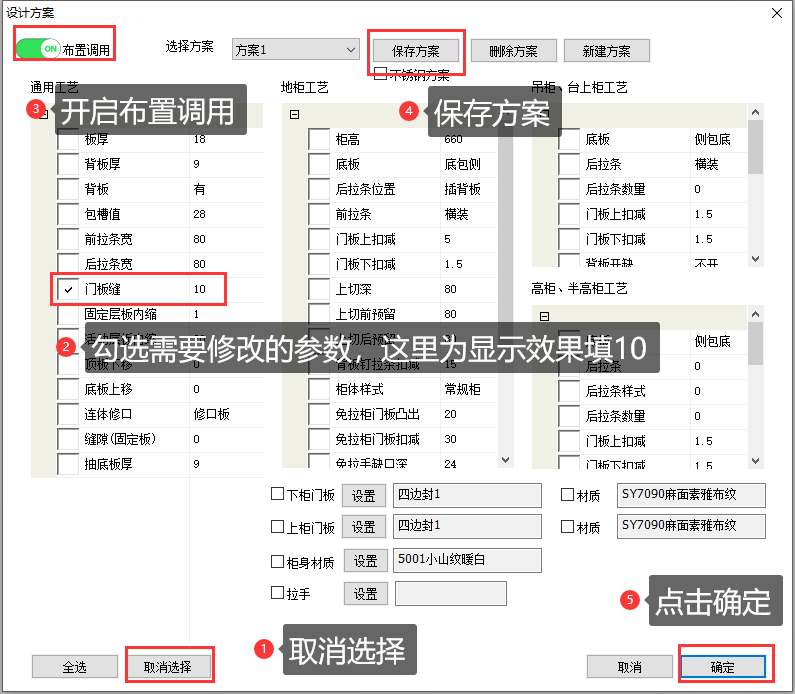The image size is (795, 694).
Task: Click 设置 button next to 上柜门板
Action: (364, 527)
